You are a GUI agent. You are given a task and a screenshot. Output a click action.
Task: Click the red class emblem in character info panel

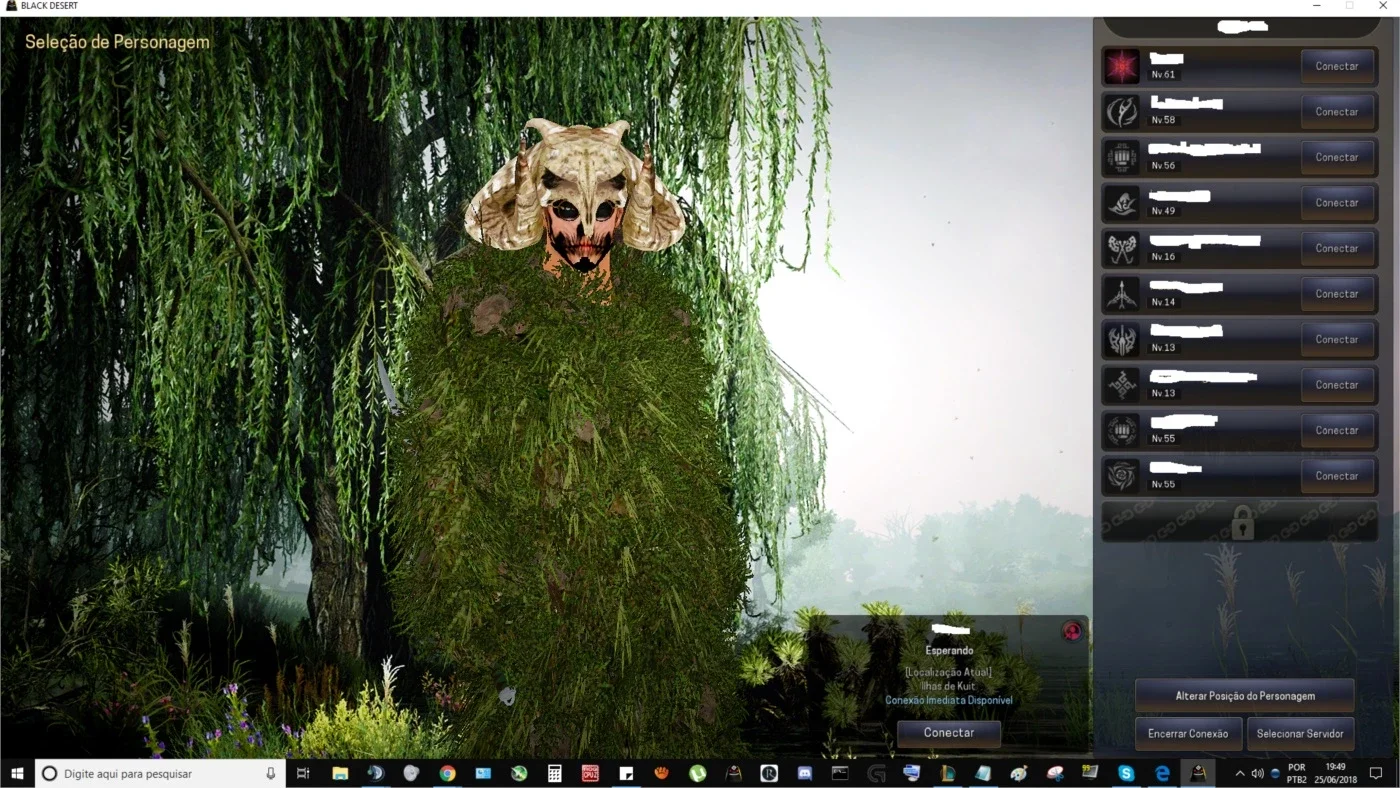(x=1072, y=631)
